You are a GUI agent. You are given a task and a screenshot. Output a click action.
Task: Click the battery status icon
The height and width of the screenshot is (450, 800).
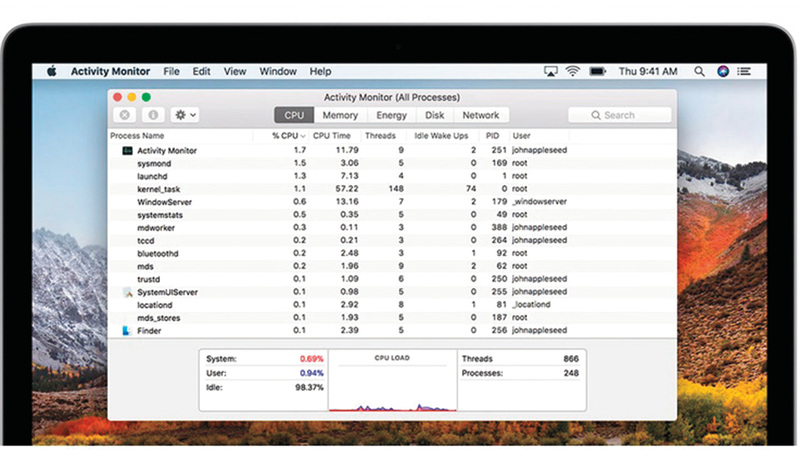(x=597, y=72)
